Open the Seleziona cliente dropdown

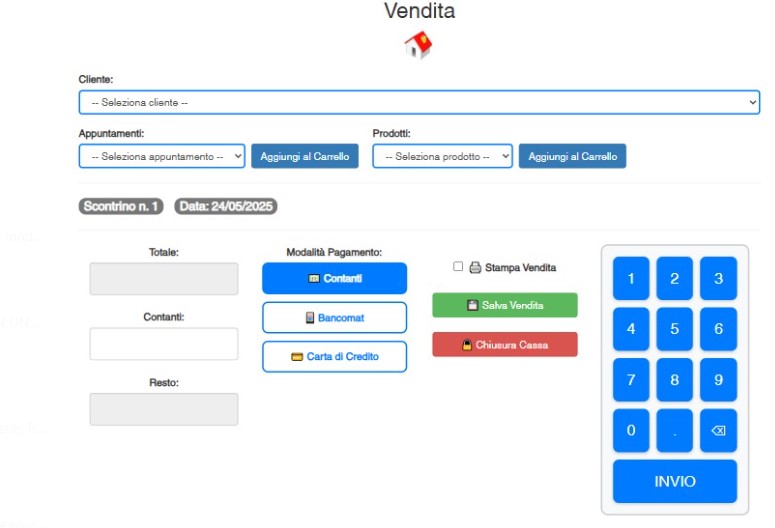click(419, 102)
